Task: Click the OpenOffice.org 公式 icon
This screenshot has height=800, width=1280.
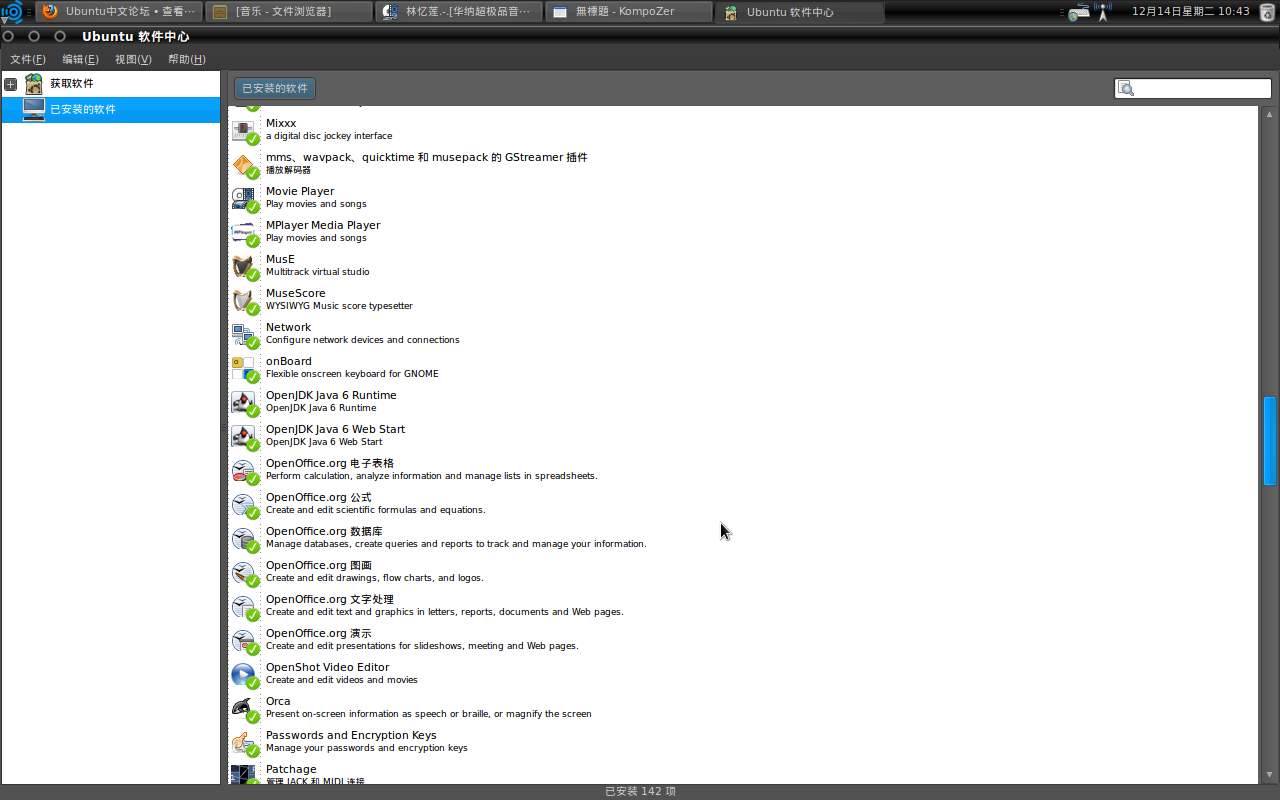Action: click(x=244, y=504)
